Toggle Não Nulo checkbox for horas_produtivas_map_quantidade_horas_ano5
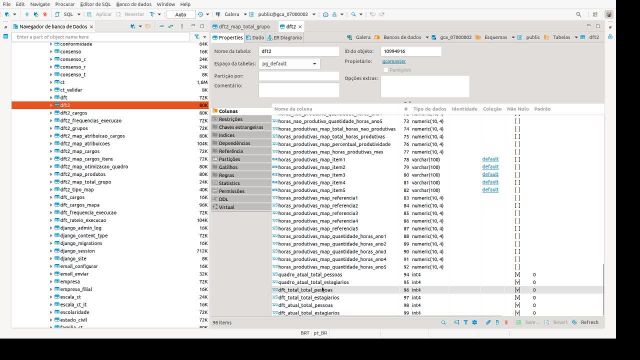Screen dimensions: 640x360 517,267
